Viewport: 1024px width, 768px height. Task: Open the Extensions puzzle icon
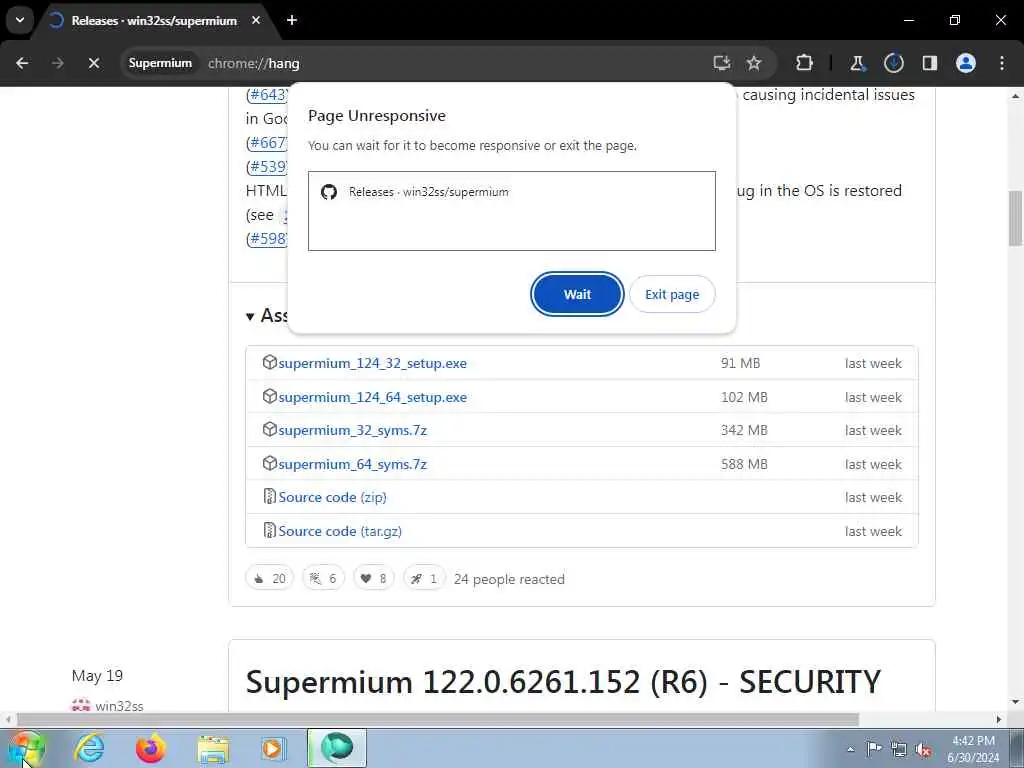(x=804, y=63)
